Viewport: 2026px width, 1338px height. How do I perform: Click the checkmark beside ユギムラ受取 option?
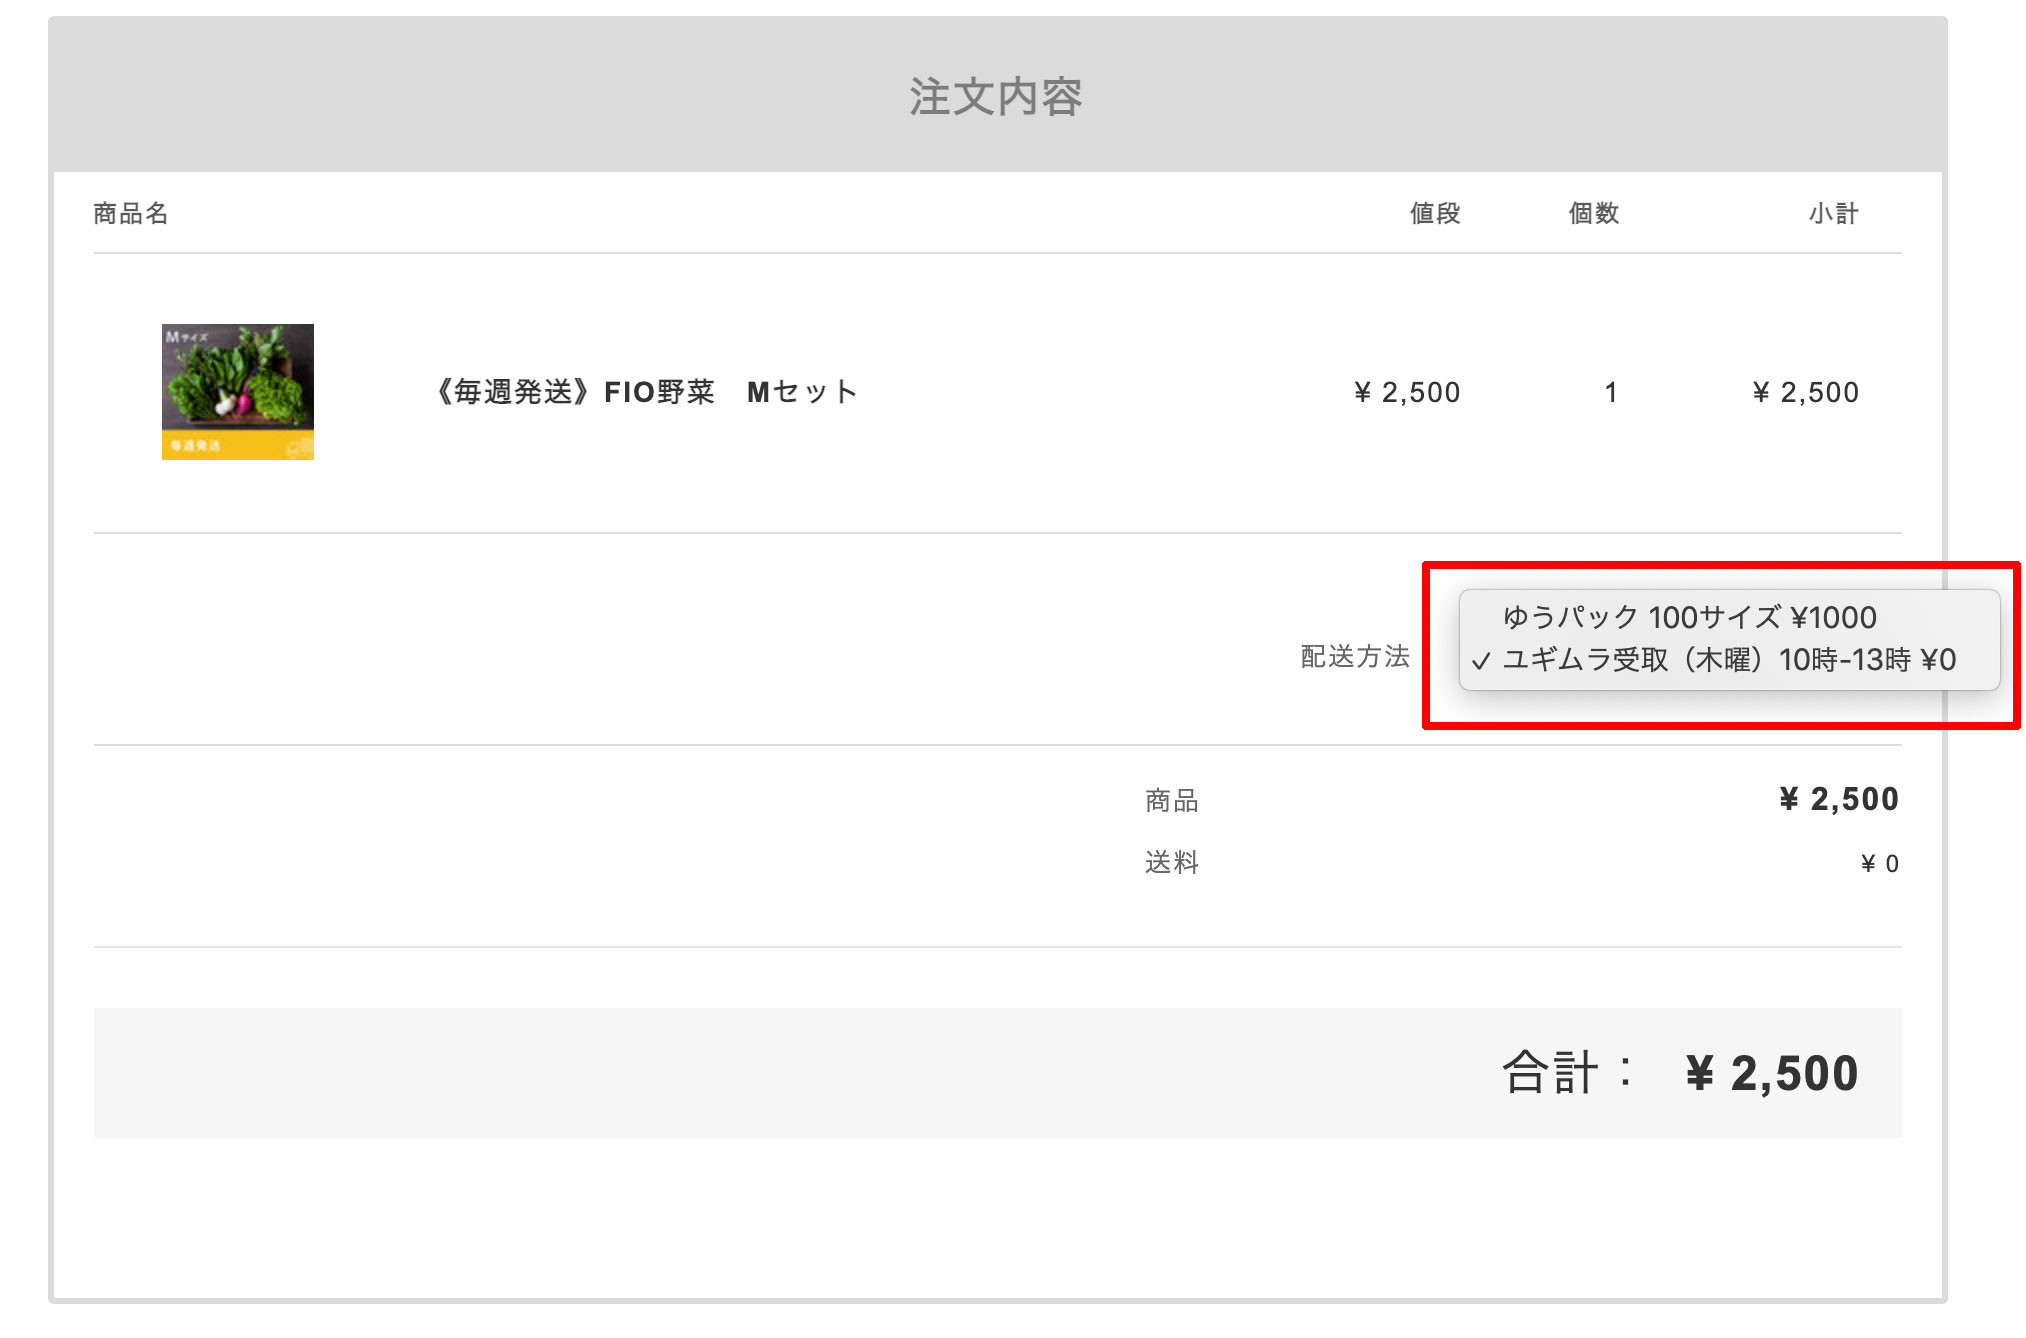[x=1481, y=661]
